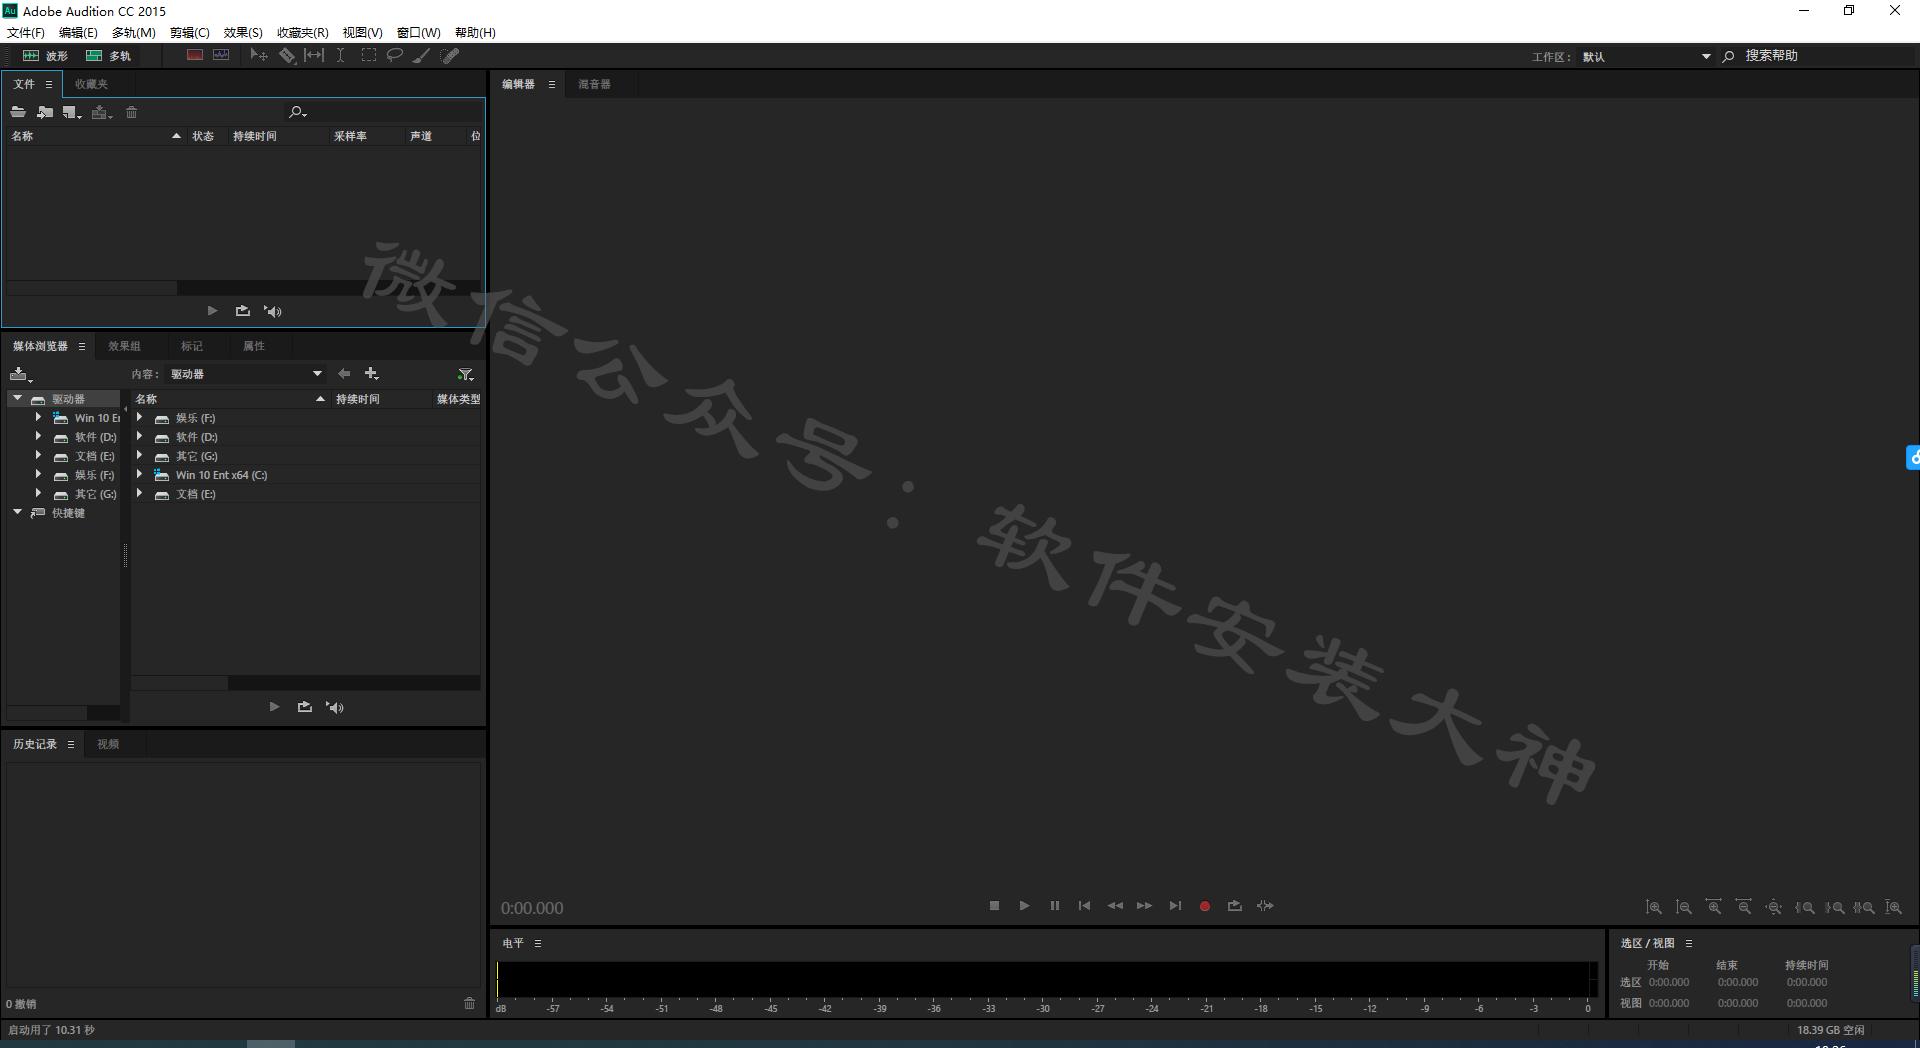Click Zoom to Selection icon at far right
Image resolution: width=1920 pixels, height=1048 pixels.
tap(1894, 907)
